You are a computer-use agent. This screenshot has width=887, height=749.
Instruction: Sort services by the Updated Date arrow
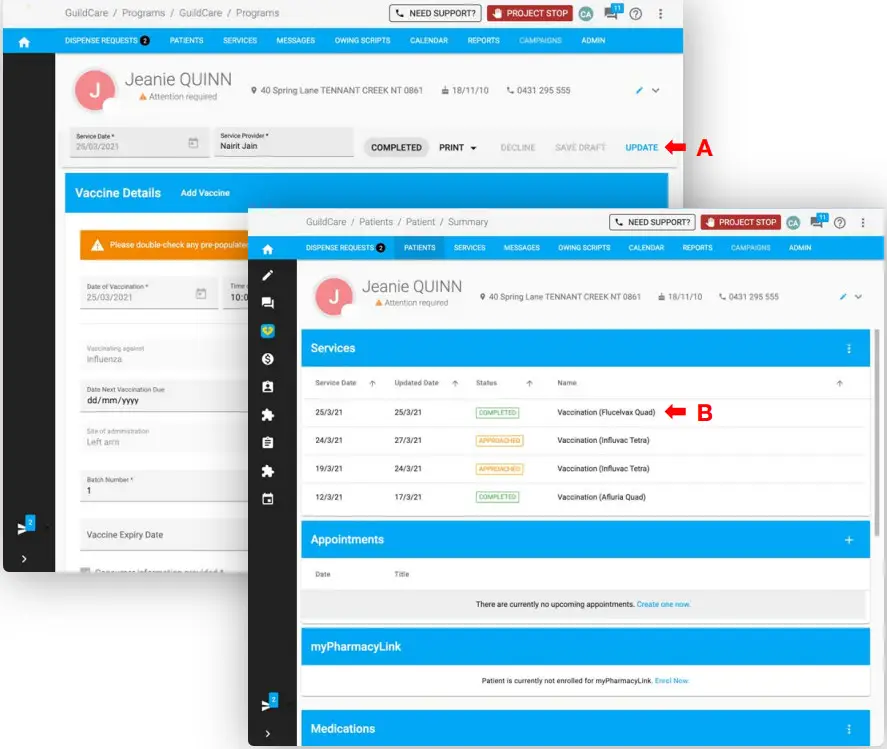[x=455, y=384]
